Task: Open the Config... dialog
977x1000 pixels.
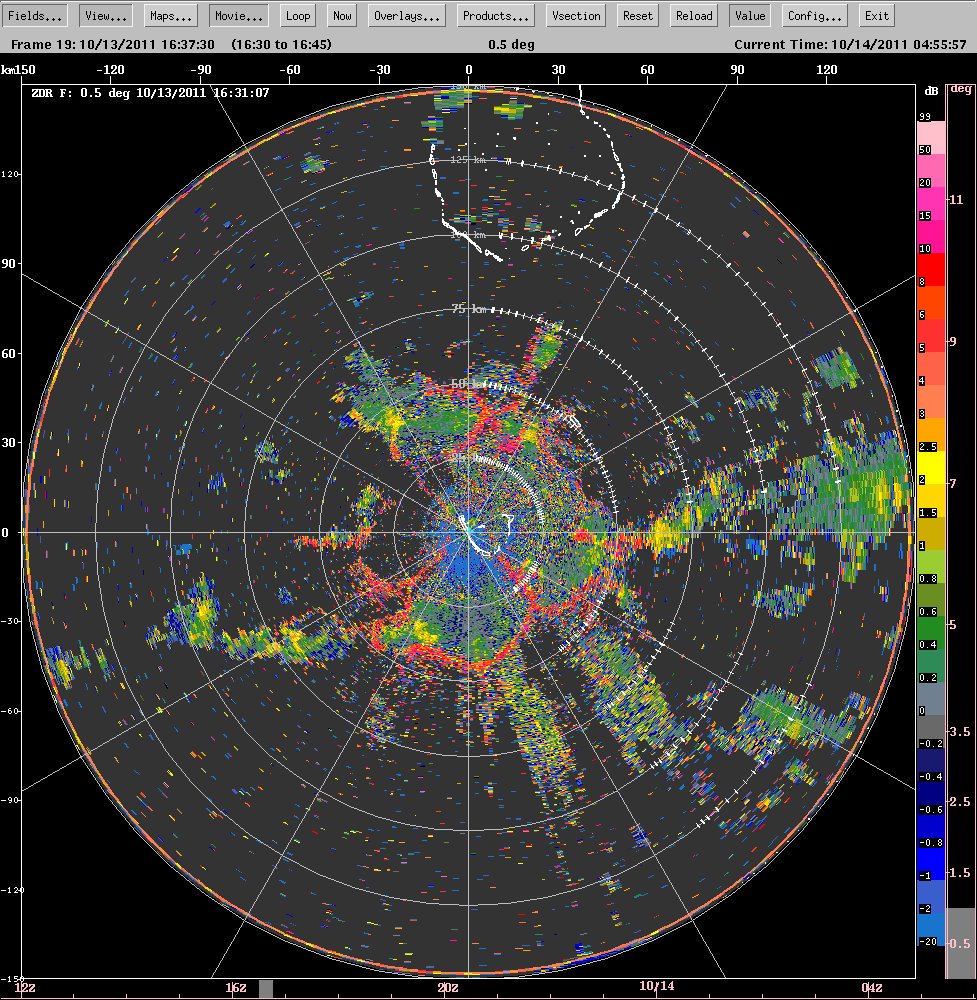Action: click(x=815, y=16)
